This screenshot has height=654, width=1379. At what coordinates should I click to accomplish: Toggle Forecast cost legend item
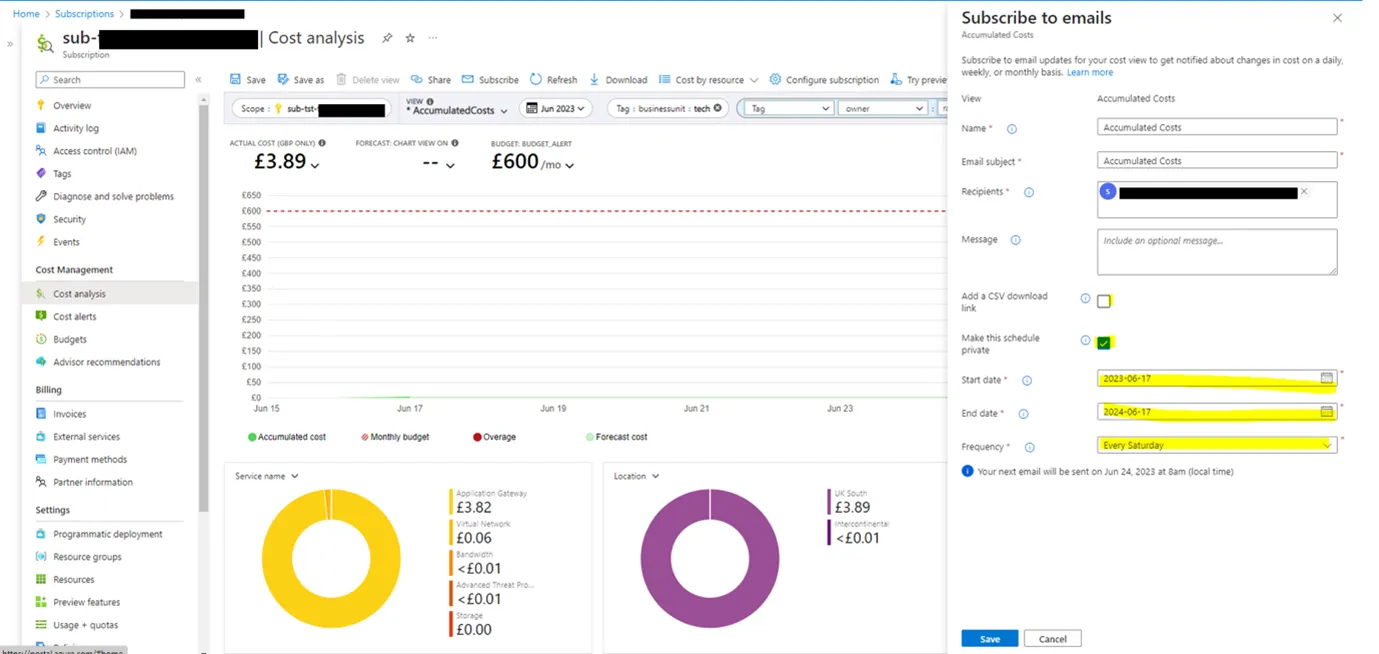click(616, 437)
